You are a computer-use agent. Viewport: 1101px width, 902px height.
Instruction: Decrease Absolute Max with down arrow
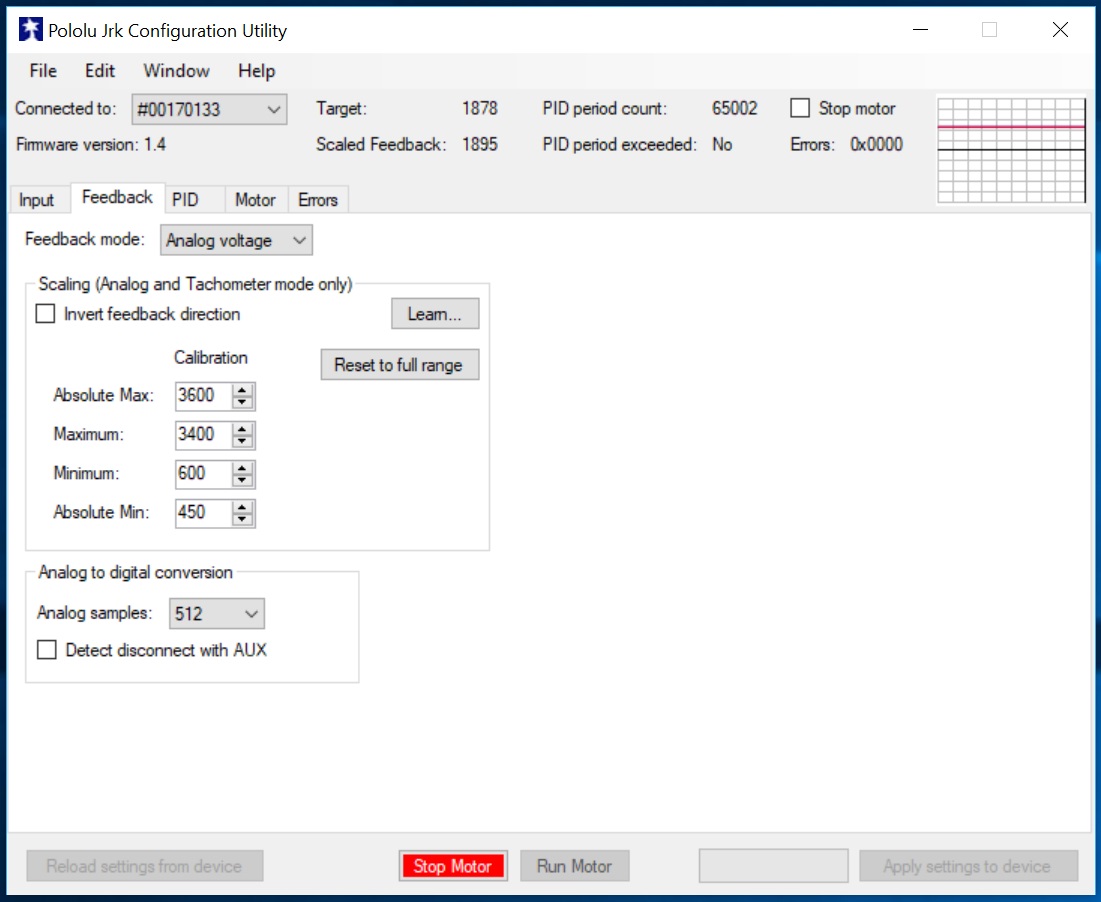coord(242,402)
